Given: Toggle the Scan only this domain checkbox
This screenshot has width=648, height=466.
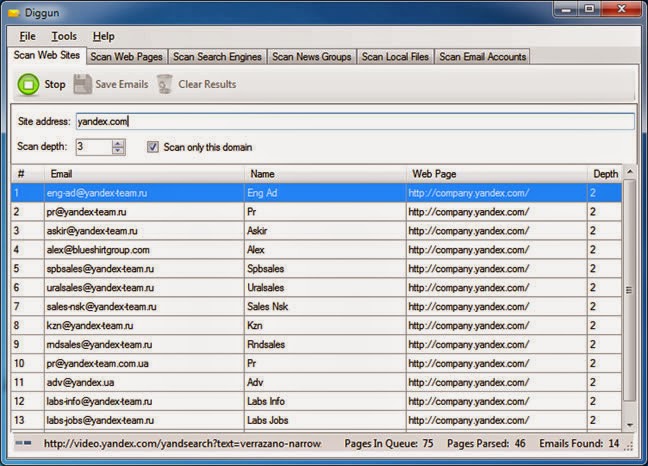Looking at the screenshot, I should [x=152, y=147].
